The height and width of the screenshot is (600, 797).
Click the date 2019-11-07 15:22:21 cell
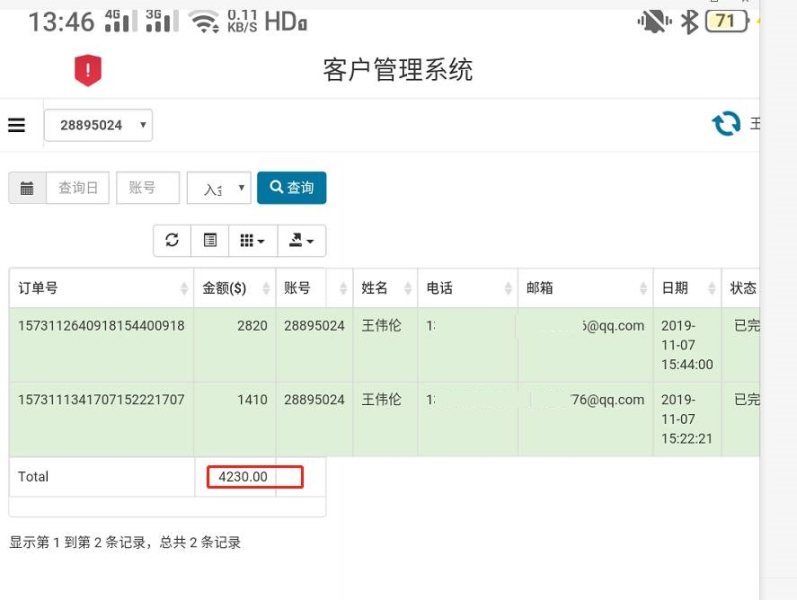687,419
